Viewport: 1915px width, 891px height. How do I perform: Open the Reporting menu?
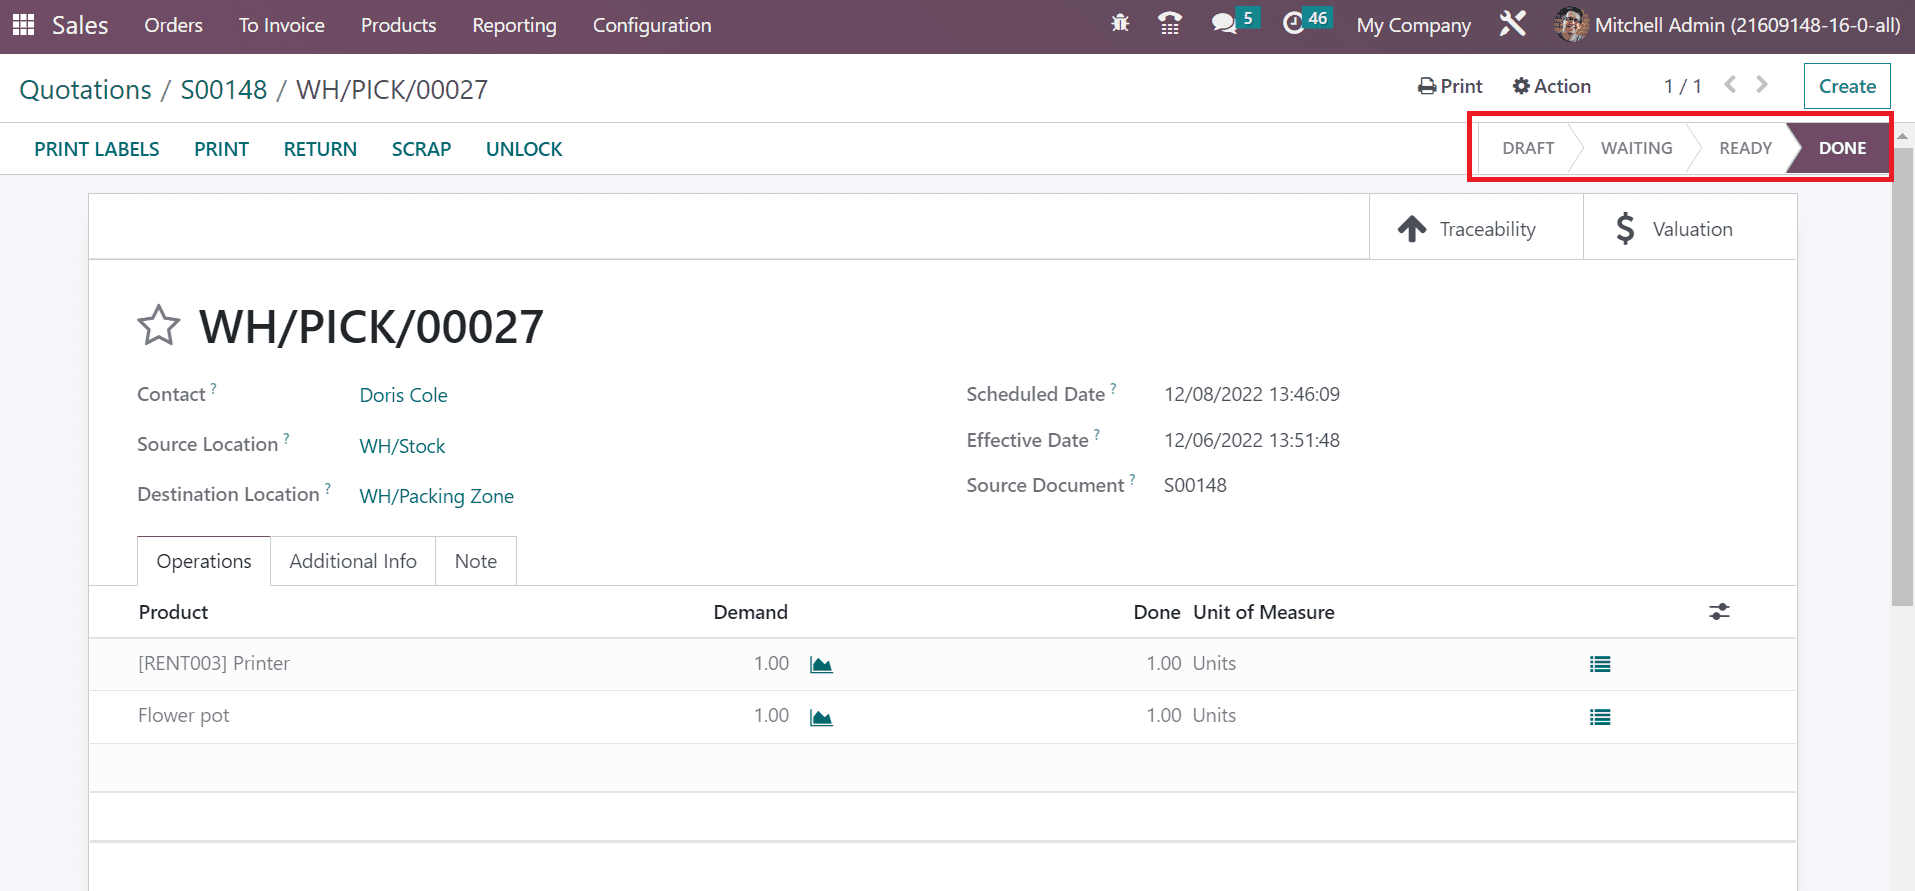[514, 25]
